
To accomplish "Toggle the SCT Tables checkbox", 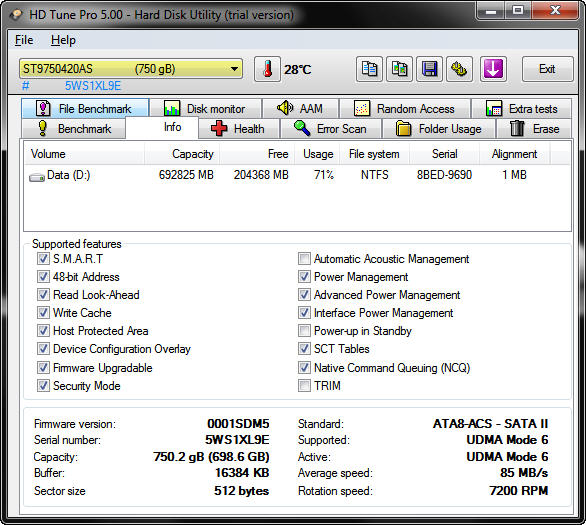I will pos(304,349).
